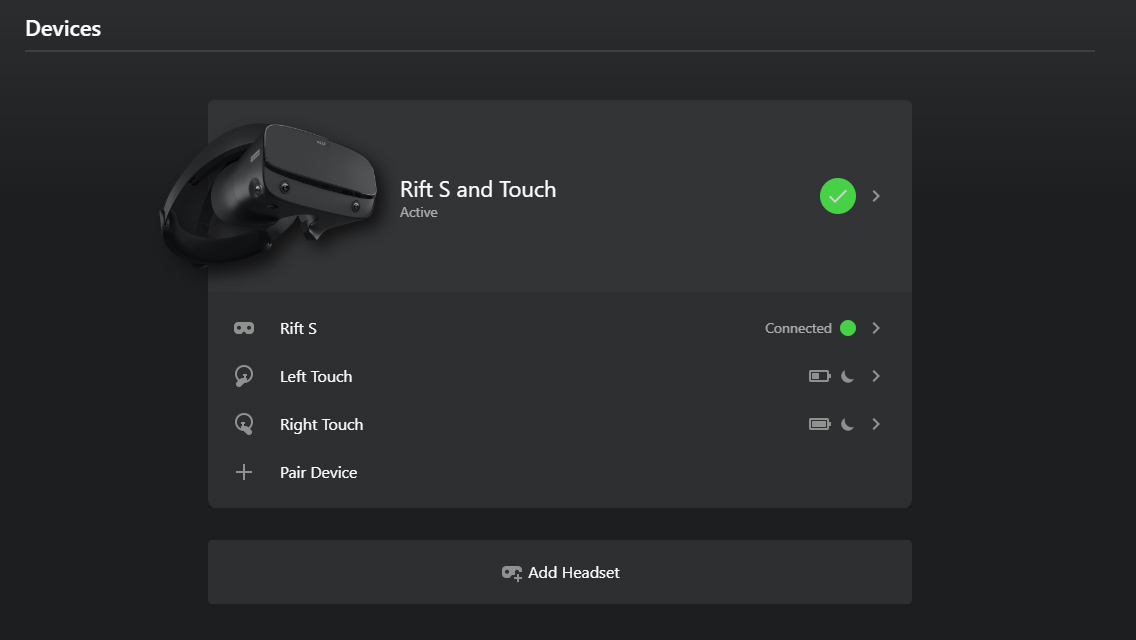Viewport: 1136px width, 640px height.
Task: Click the Right Touch sleep moon icon
Action: click(x=847, y=424)
